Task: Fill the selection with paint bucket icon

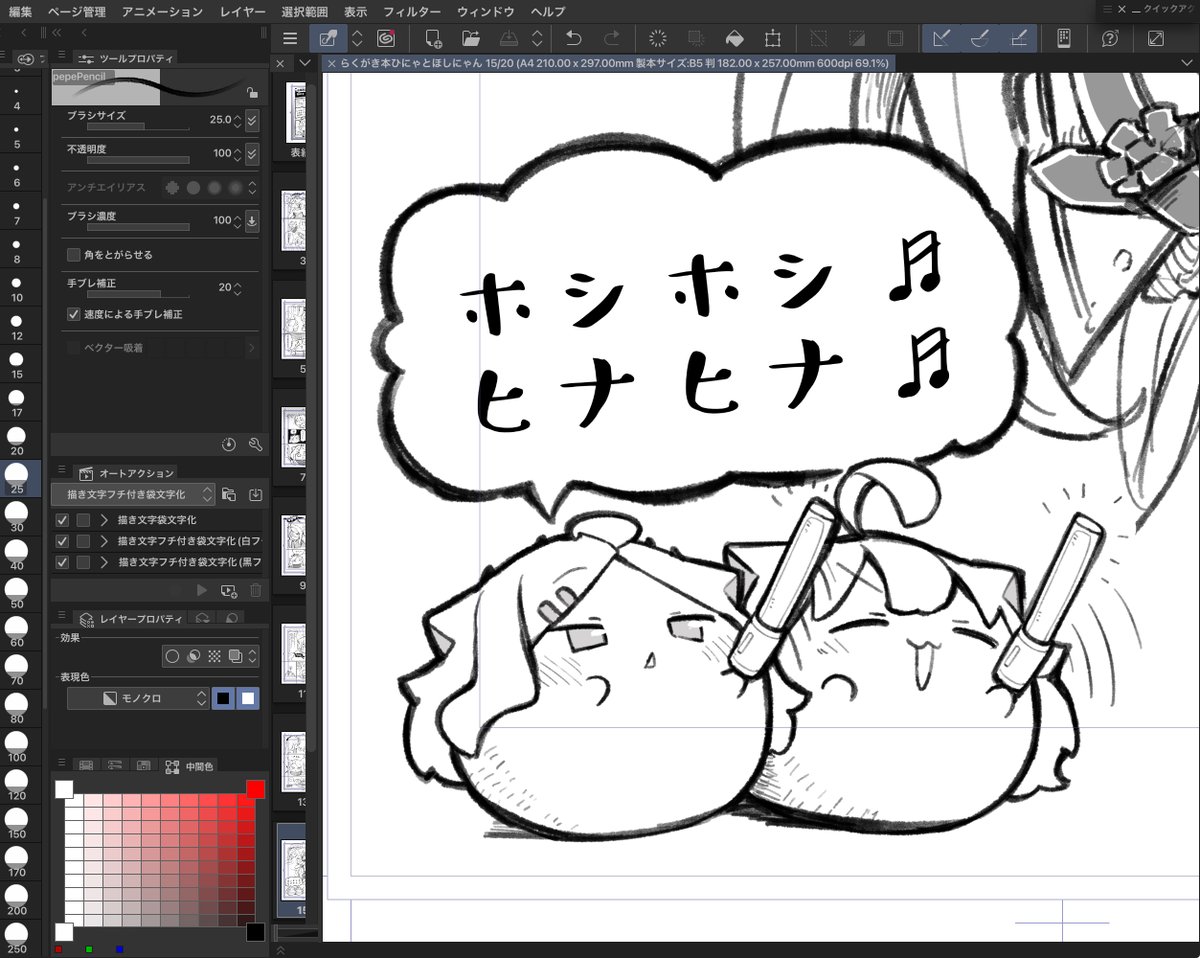Action: tap(734, 38)
